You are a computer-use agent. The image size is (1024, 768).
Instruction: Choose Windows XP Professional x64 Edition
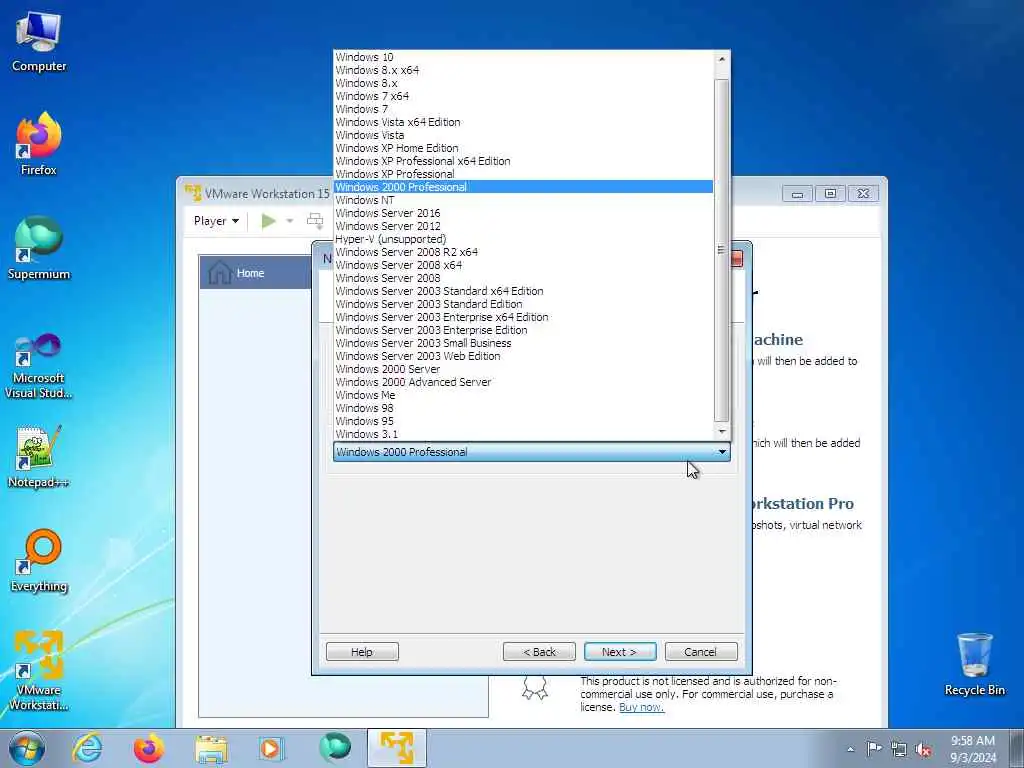pos(523,161)
